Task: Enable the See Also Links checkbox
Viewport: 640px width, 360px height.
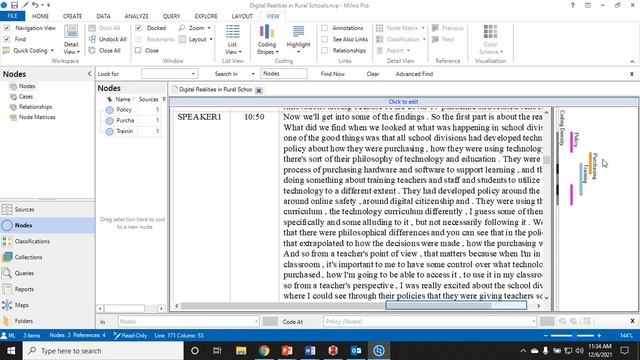Action: (x=324, y=39)
